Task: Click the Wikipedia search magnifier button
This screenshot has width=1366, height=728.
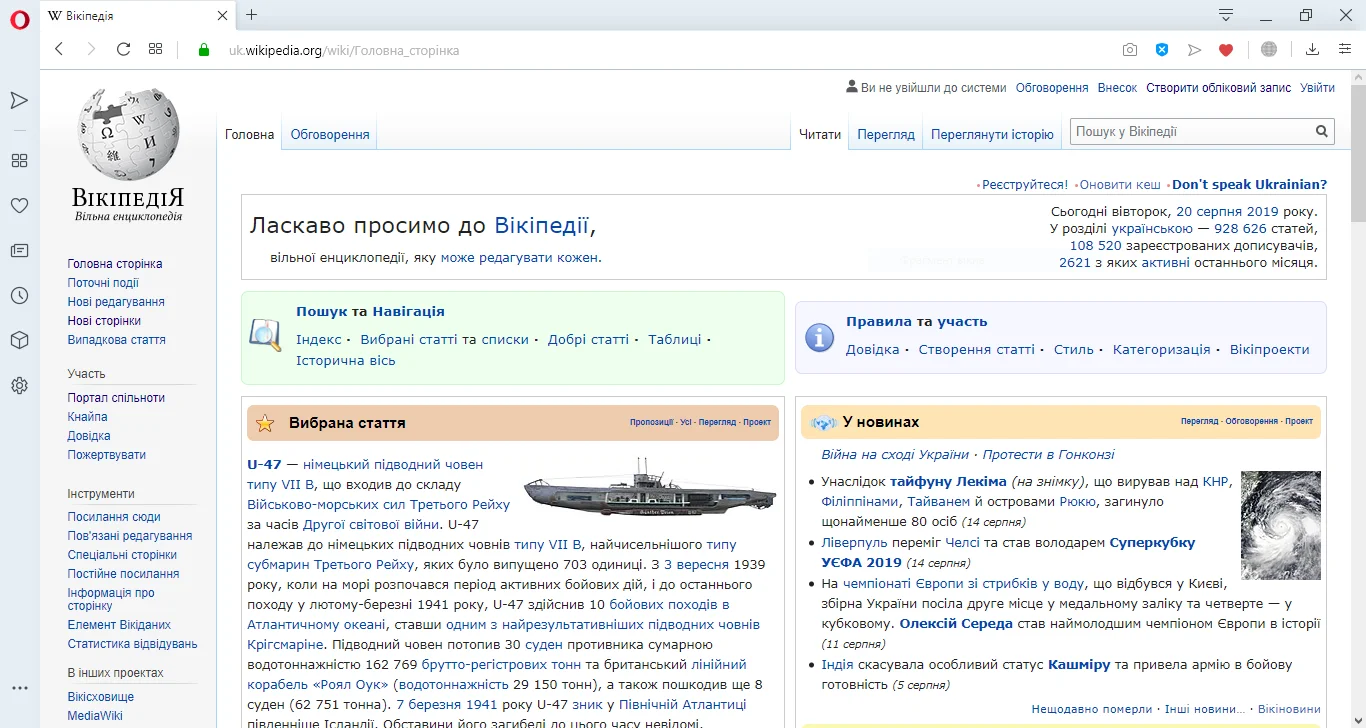Action: (1322, 131)
